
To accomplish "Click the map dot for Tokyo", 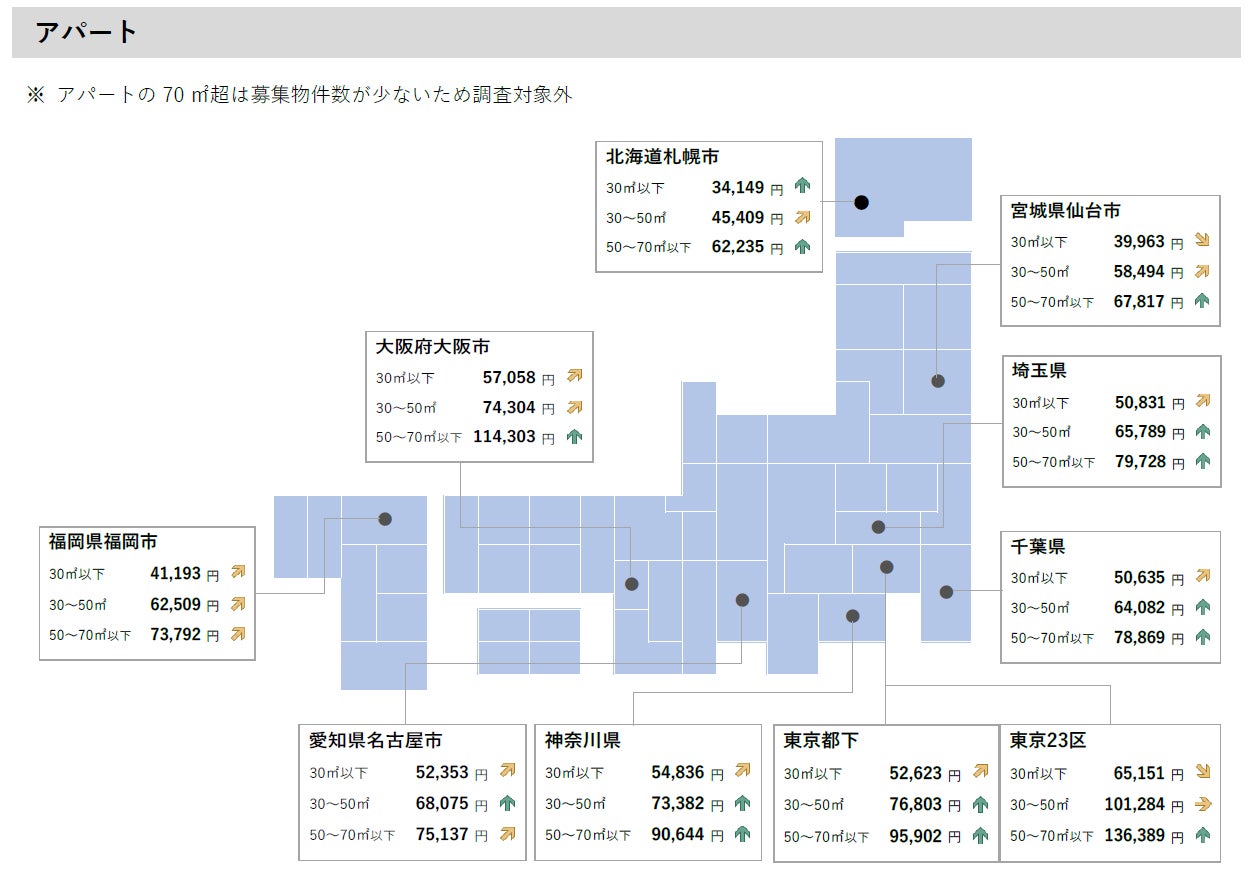I will point(886,567).
